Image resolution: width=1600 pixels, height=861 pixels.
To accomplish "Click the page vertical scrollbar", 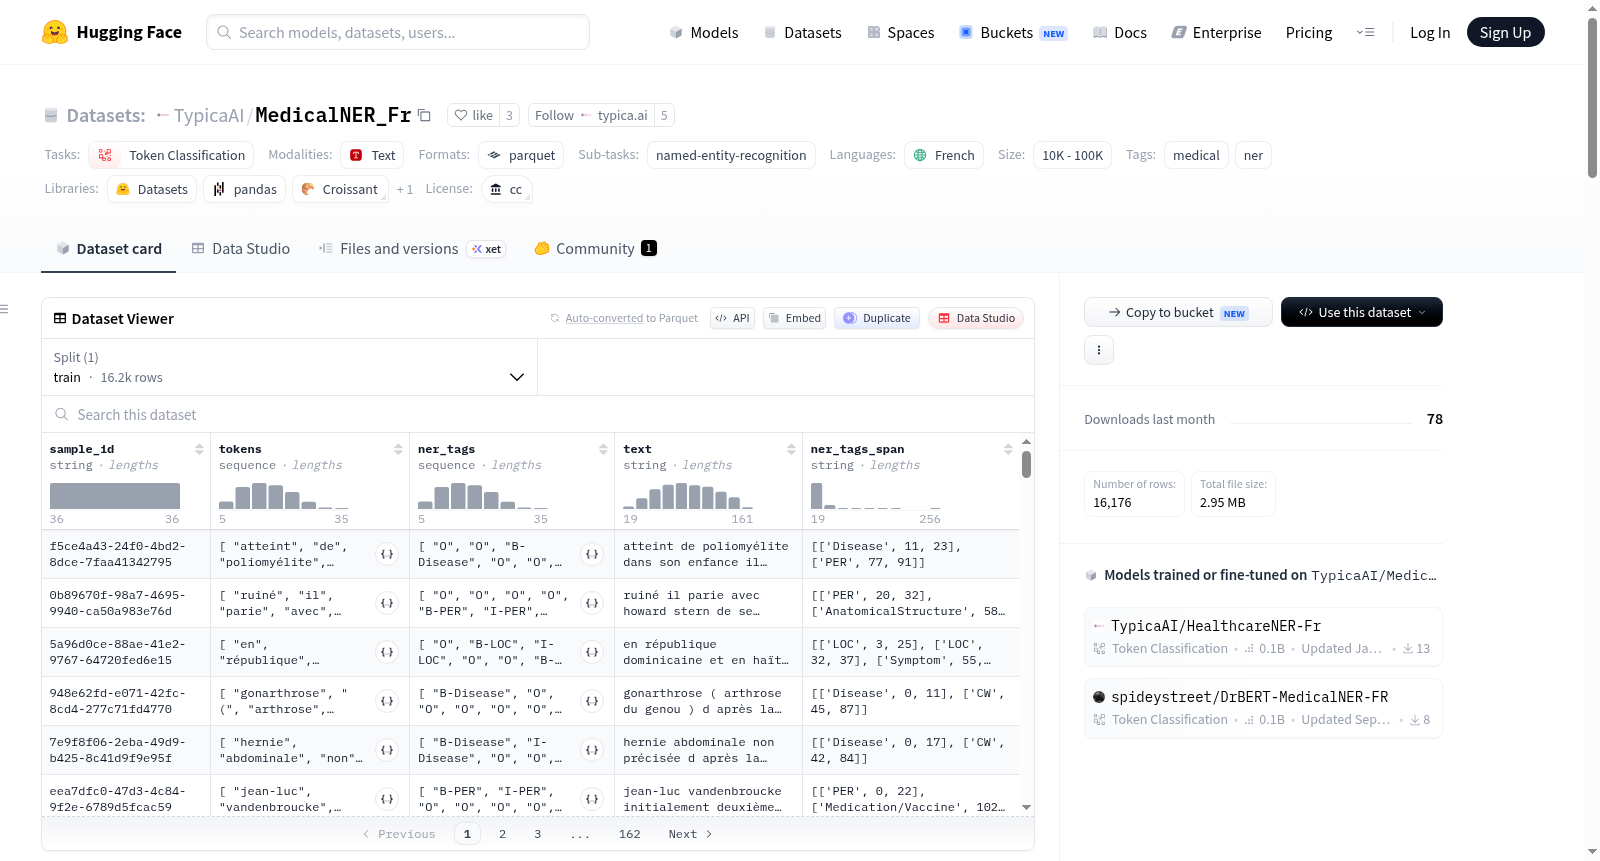I will coord(1592,98).
